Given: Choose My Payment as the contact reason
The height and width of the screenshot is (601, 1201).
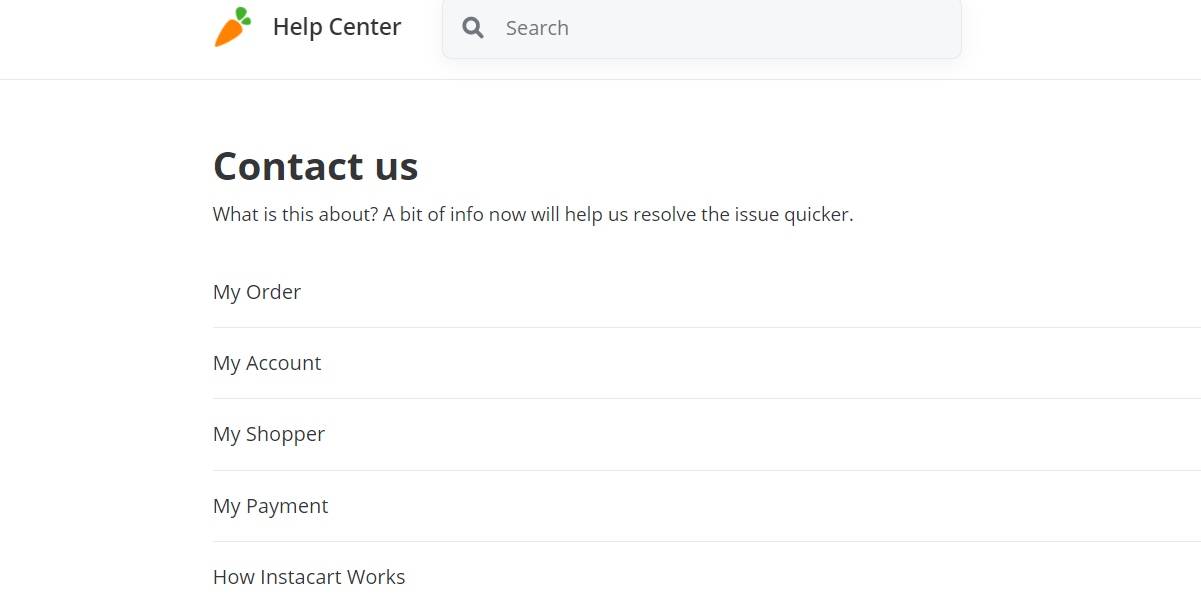Looking at the screenshot, I should coord(270,506).
